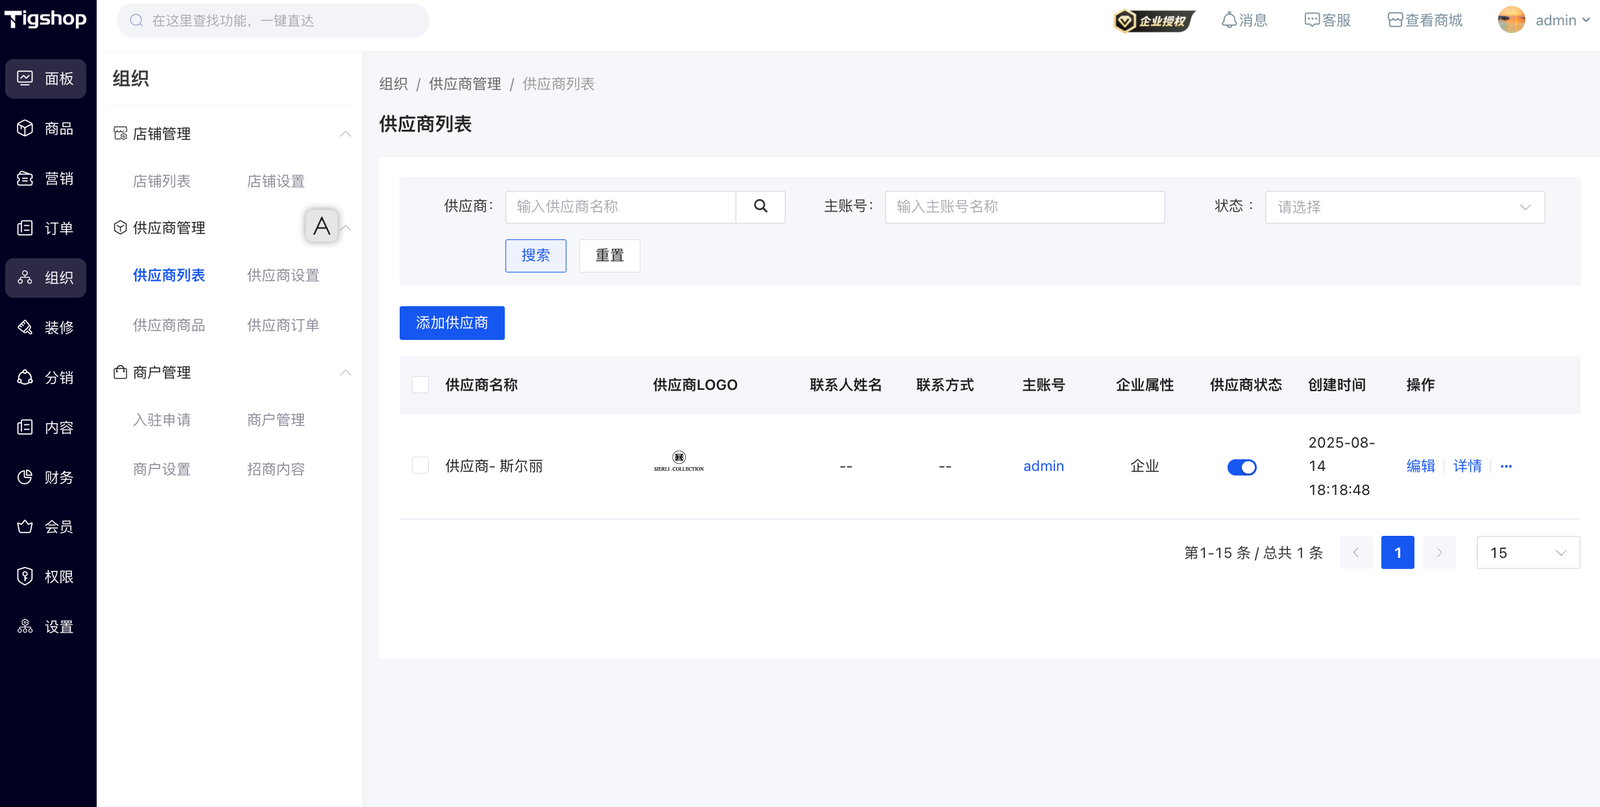Open the 商品 section in sidebar

point(46,129)
